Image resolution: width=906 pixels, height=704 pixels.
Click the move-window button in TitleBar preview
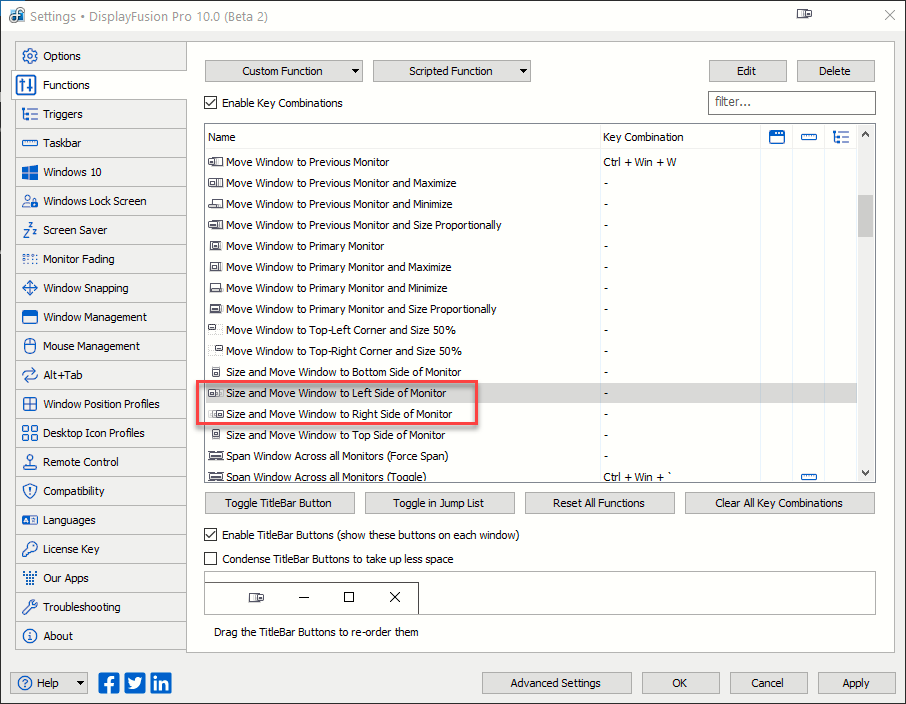click(x=256, y=597)
